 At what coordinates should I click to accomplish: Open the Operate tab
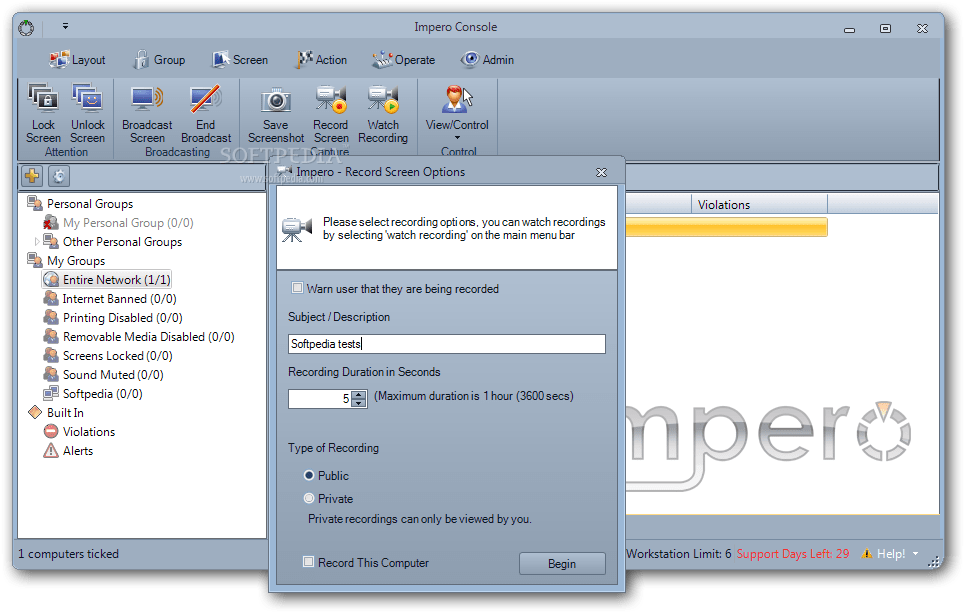[404, 60]
